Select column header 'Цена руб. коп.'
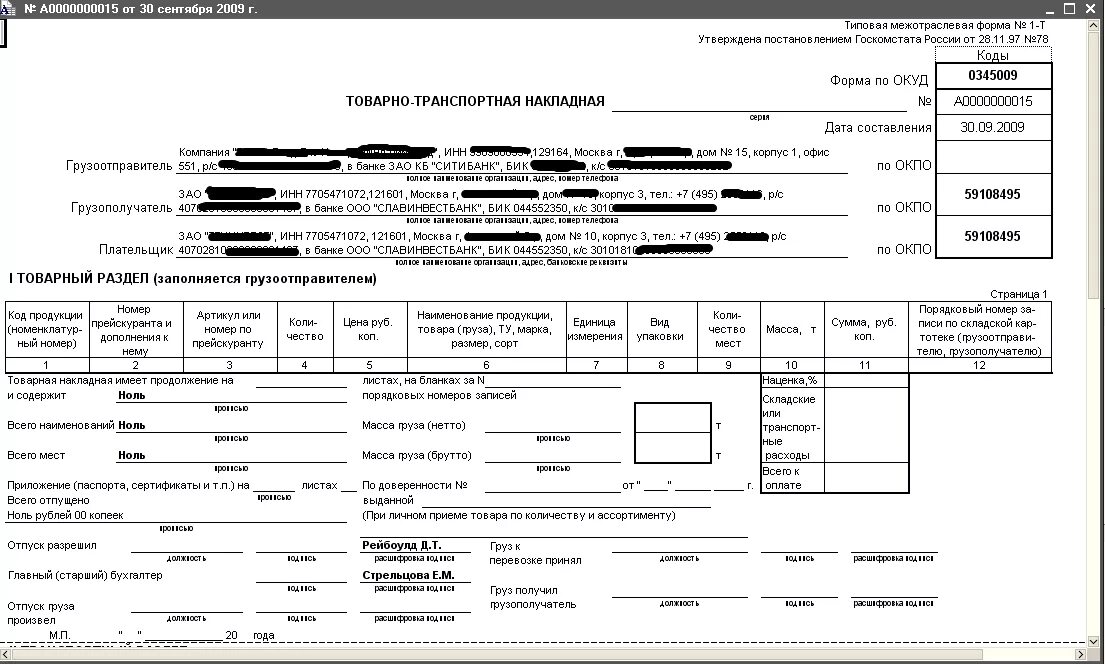The width and height of the screenshot is (1105, 664). point(371,330)
